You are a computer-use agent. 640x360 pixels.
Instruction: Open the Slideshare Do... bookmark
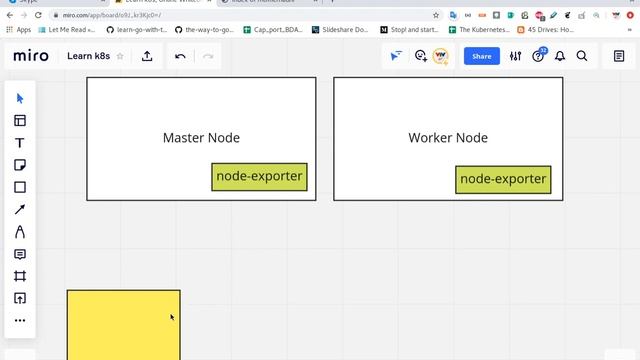(x=340, y=29)
